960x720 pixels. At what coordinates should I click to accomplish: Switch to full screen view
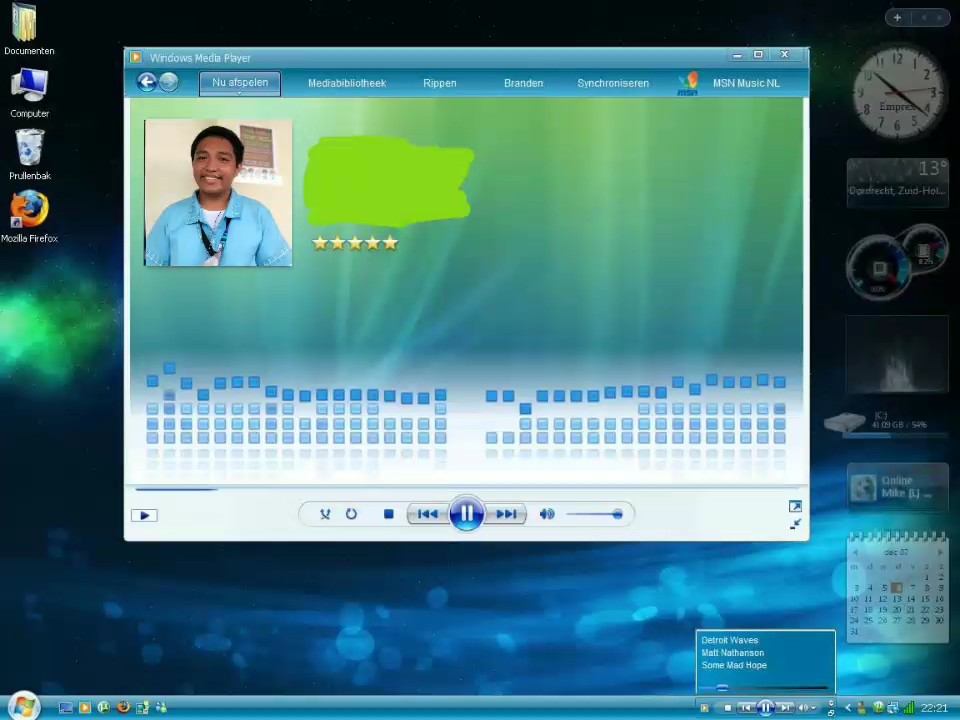(x=795, y=507)
